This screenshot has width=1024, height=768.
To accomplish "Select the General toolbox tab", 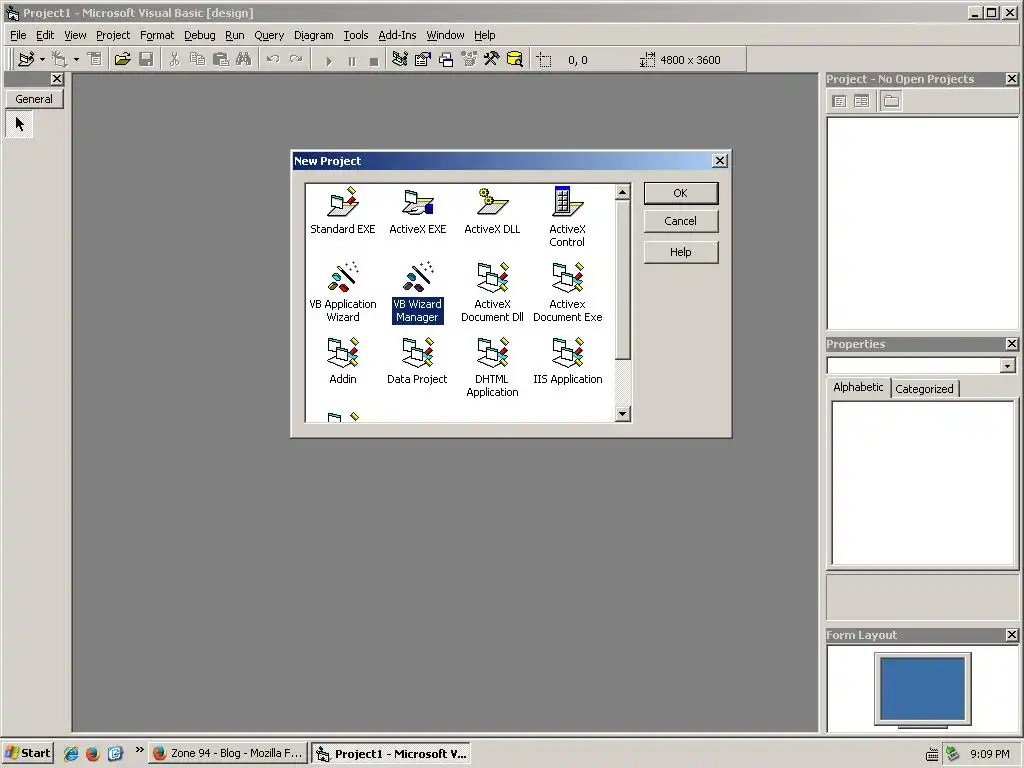I will (34, 99).
